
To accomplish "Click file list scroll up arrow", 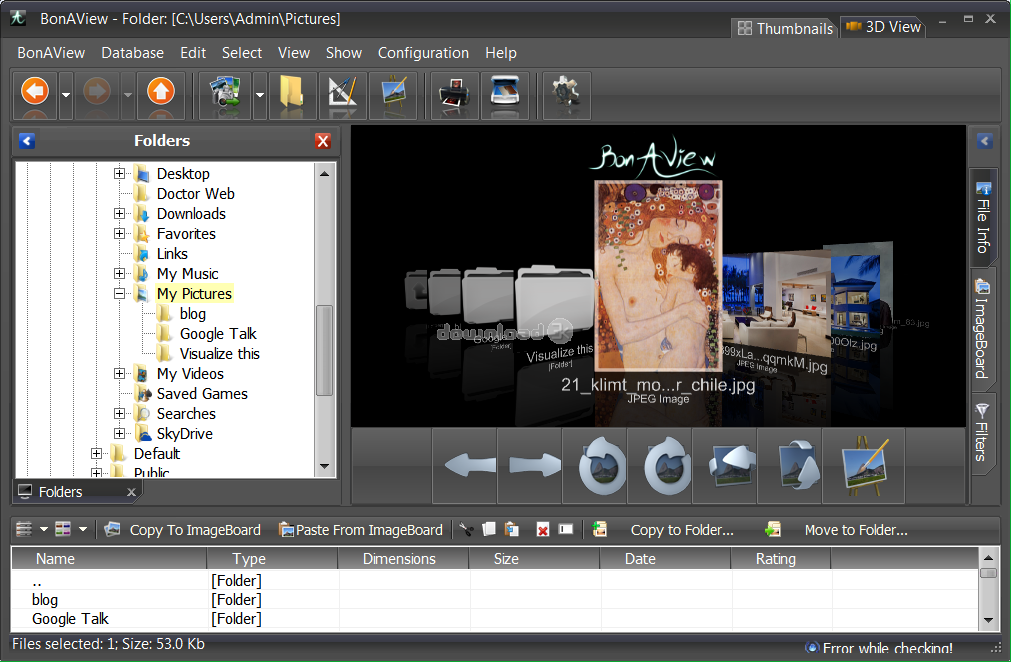I will pyautogui.click(x=988, y=557).
